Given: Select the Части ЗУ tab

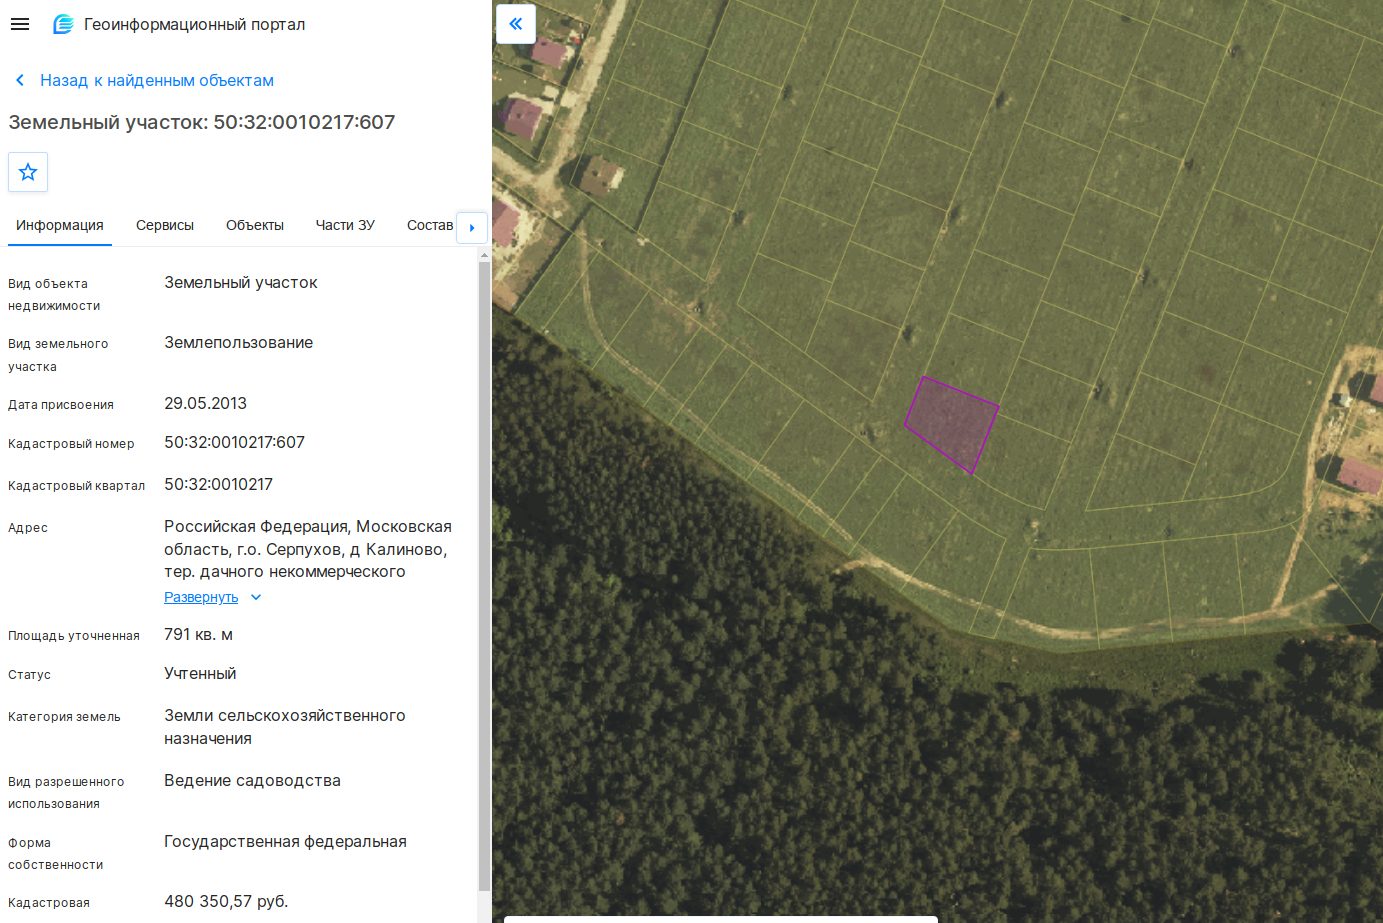Looking at the screenshot, I should click(345, 225).
